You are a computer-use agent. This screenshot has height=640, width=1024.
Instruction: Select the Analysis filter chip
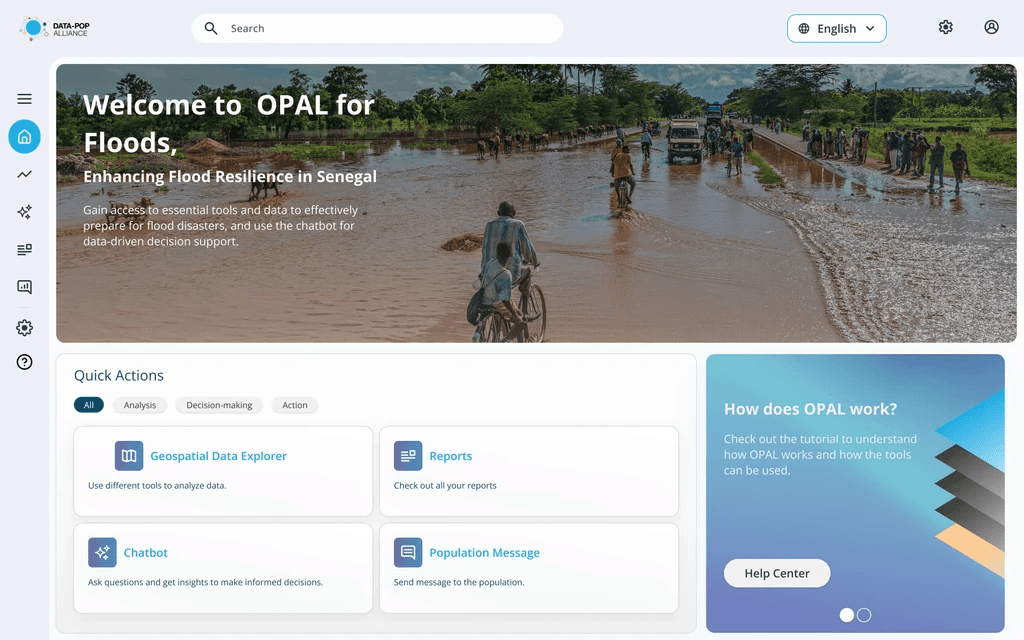[140, 405]
